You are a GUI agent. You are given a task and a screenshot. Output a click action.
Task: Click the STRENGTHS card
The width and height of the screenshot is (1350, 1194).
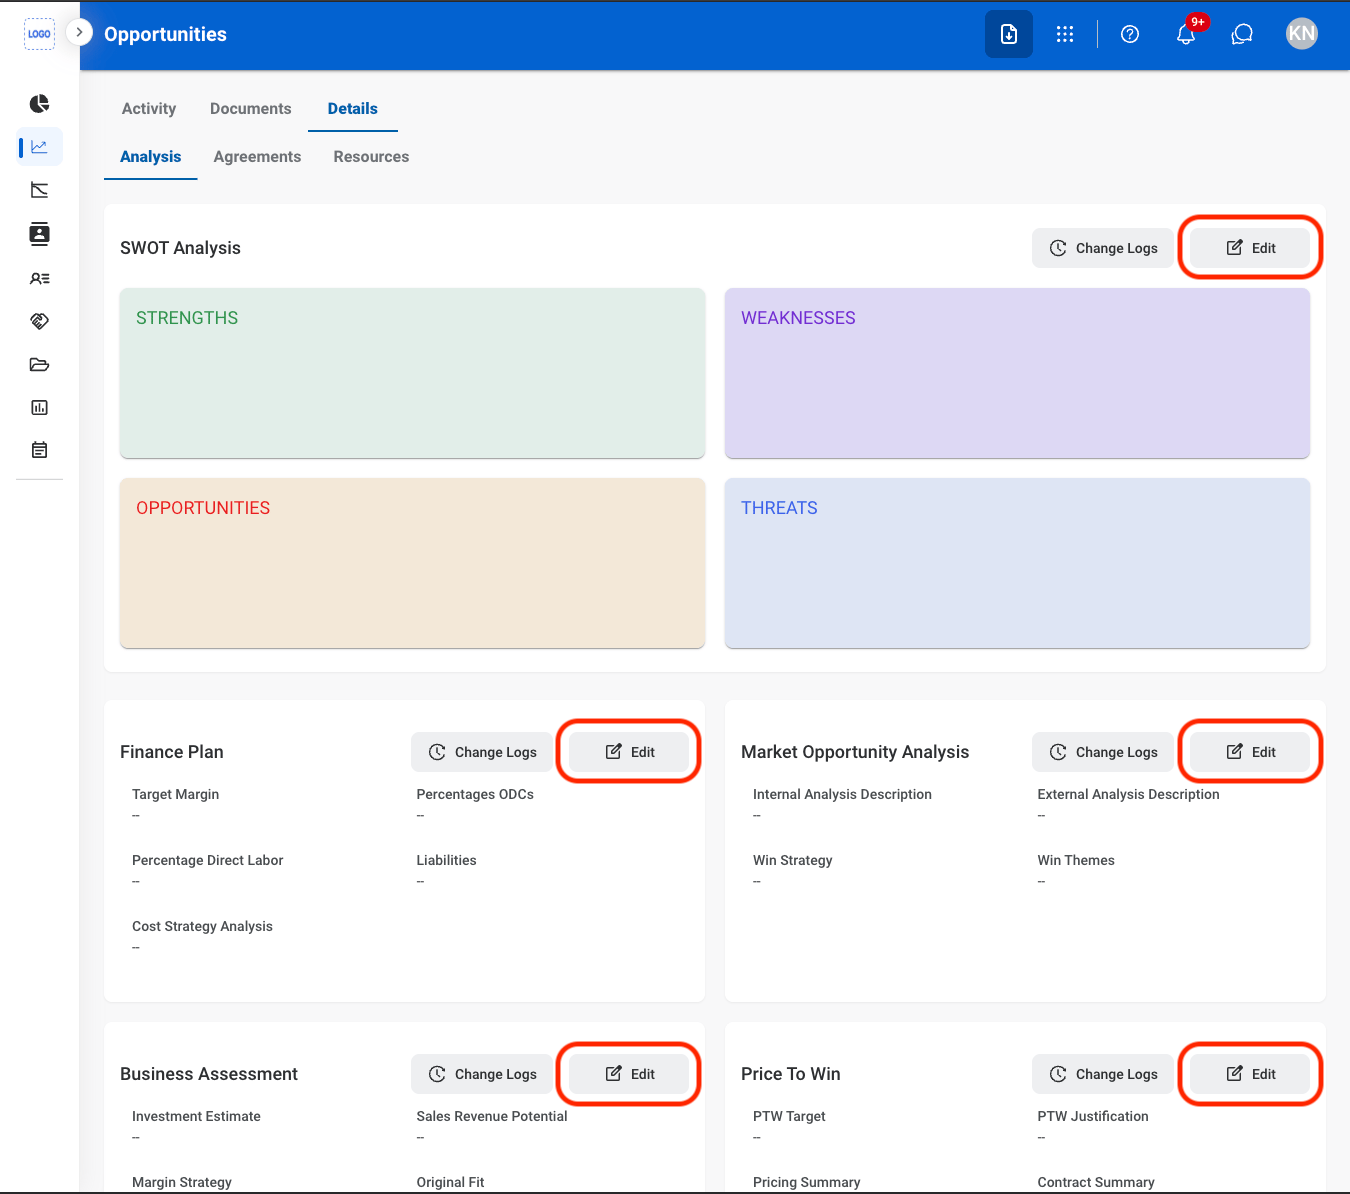[x=412, y=373]
